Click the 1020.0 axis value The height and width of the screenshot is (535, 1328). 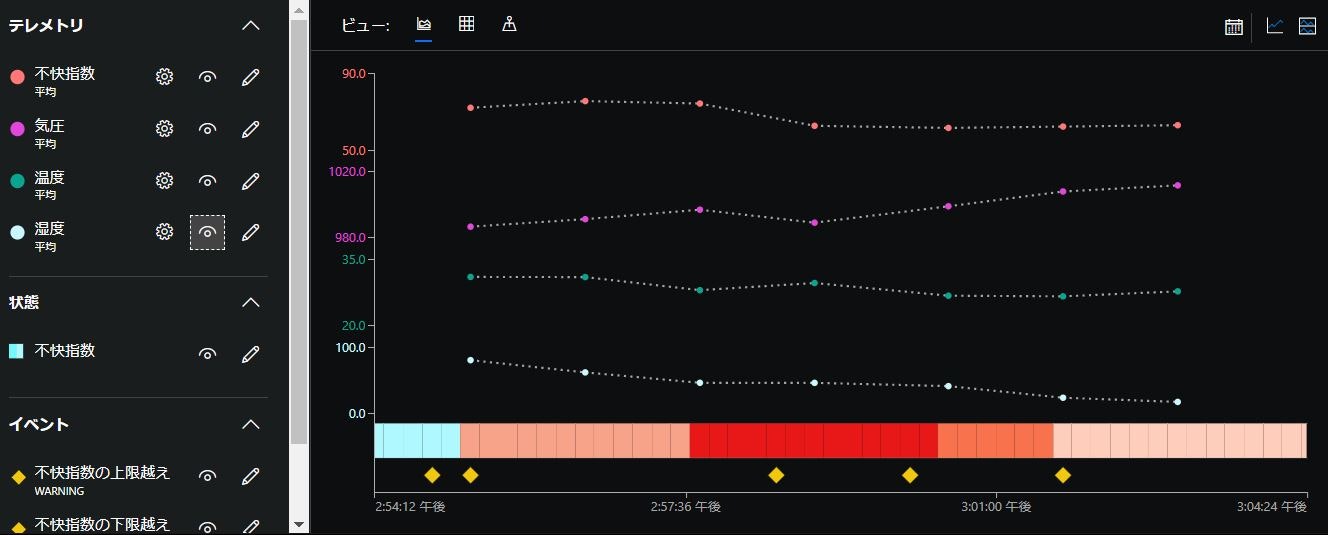347,171
